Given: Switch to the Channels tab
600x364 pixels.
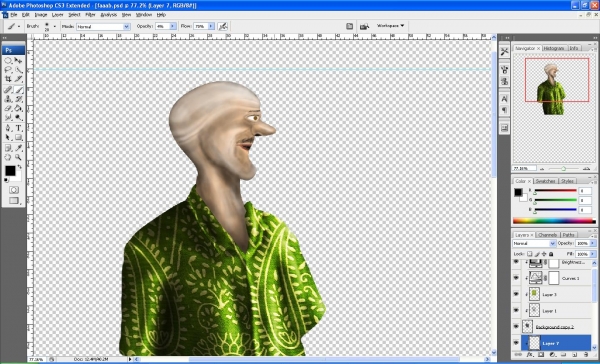Looking at the screenshot, I should coord(548,235).
